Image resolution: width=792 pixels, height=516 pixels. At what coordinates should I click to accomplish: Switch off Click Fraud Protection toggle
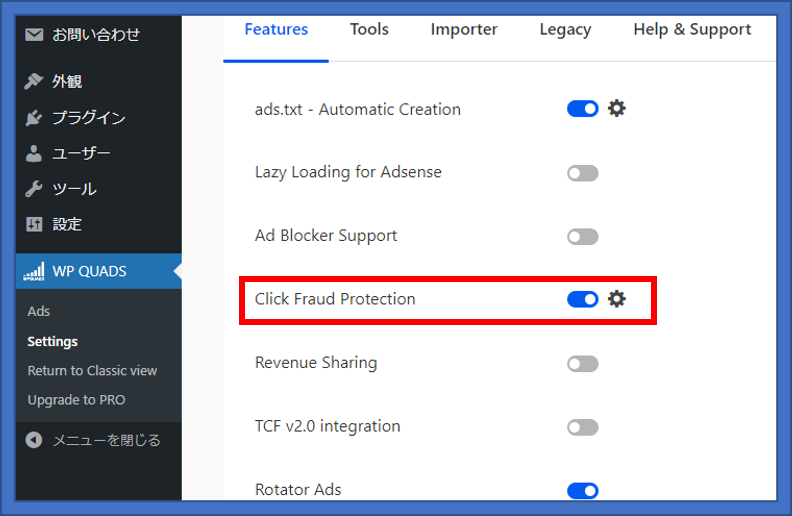(583, 299)
